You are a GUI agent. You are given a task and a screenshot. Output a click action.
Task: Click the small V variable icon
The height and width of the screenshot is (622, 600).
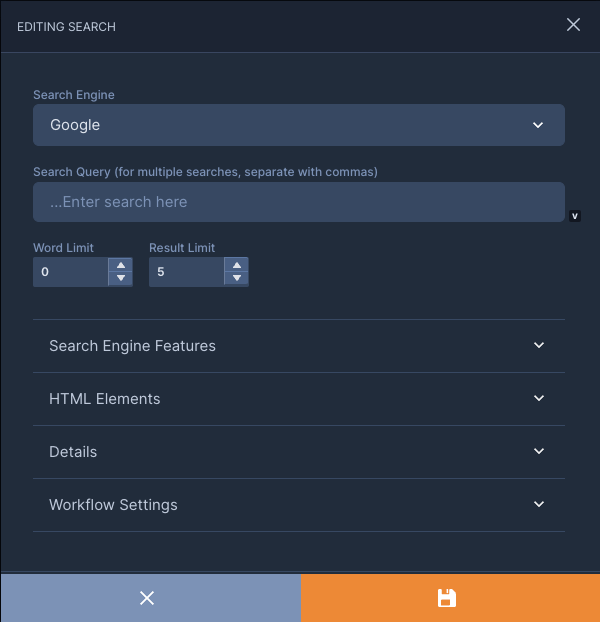point(575,216)
